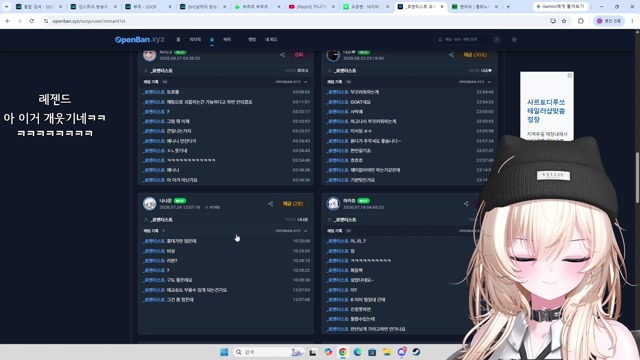Open the Chrome three-dot menu
The width and height of the screenshot is (640, 360).
click(x=632, y=21)
